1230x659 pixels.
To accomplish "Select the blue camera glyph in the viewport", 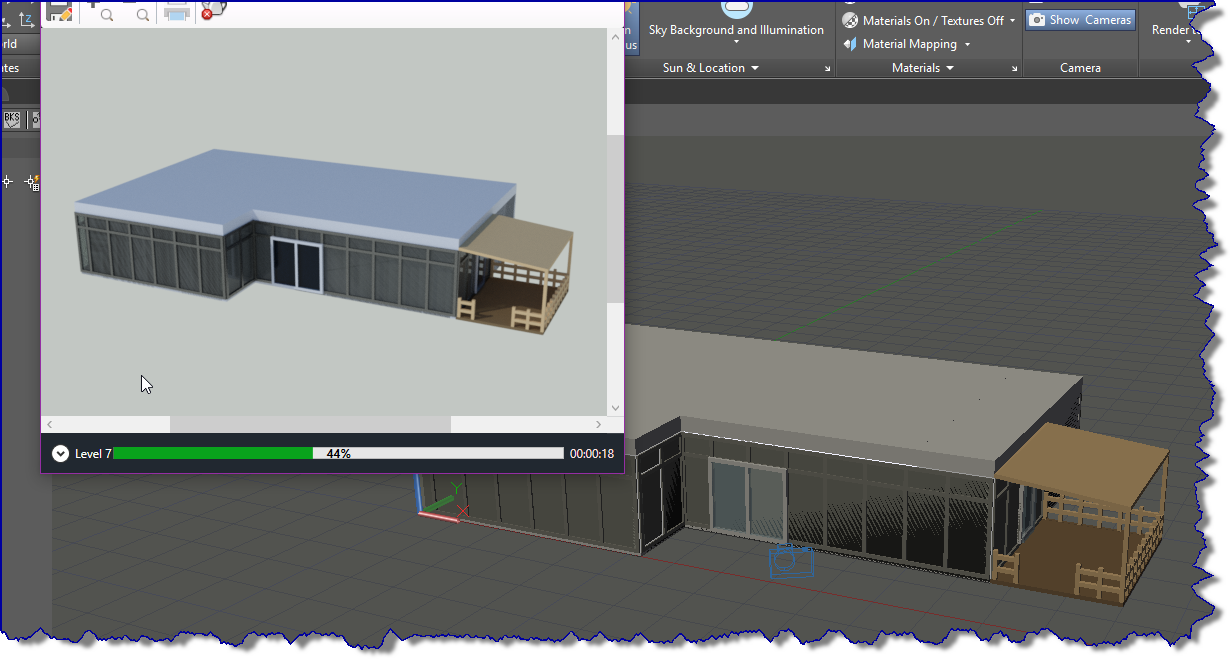I will [x=791, y=561].
